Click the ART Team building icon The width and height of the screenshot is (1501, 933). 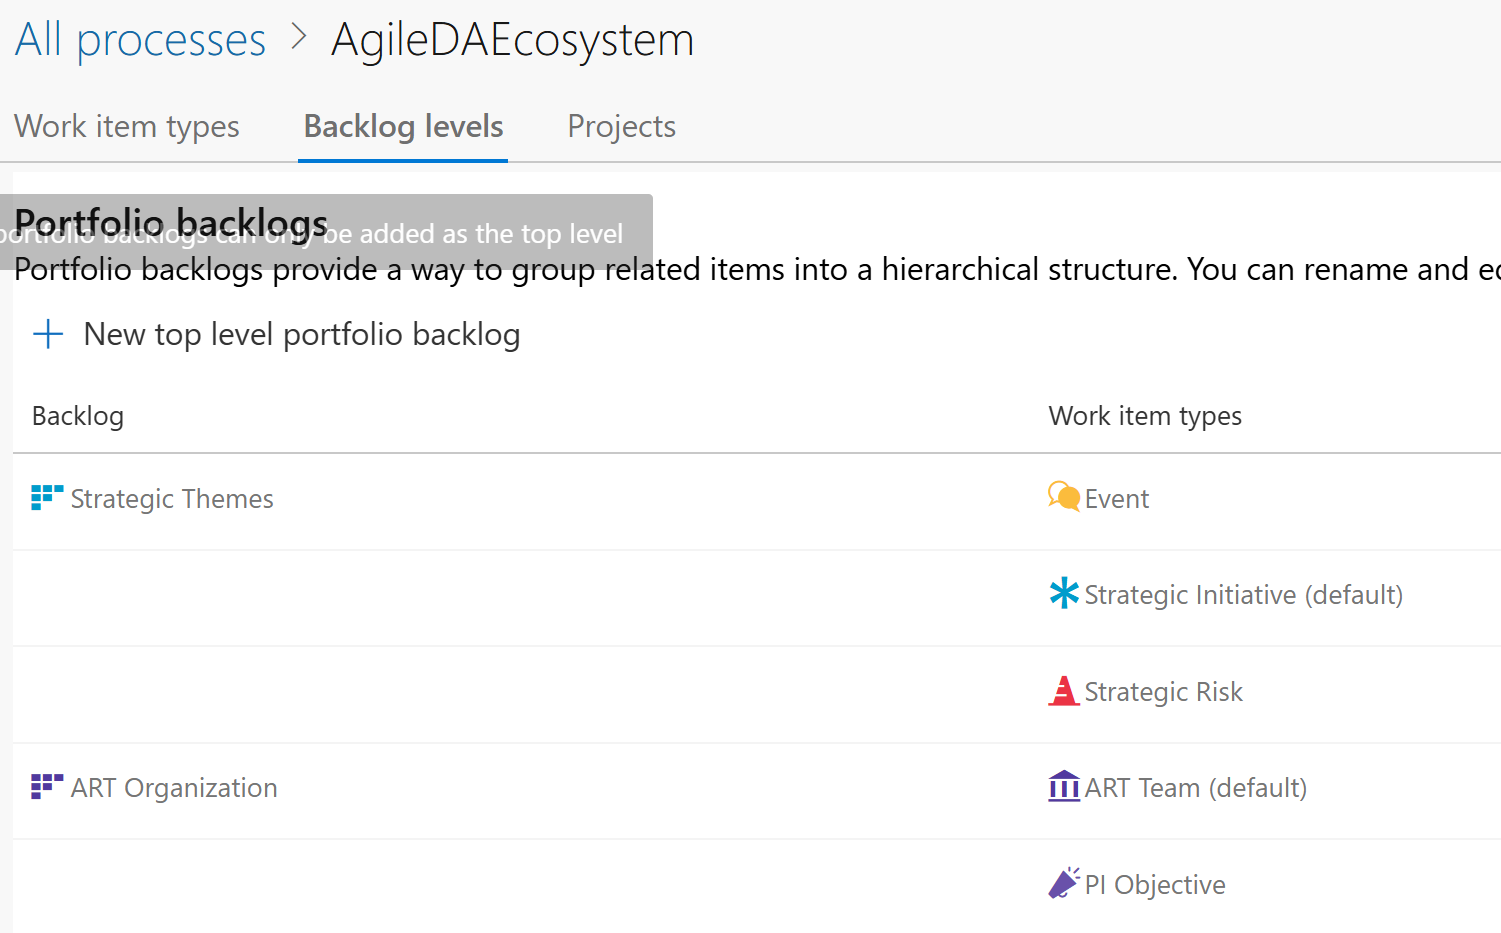pyautogui.click(x=1064, y=786)
